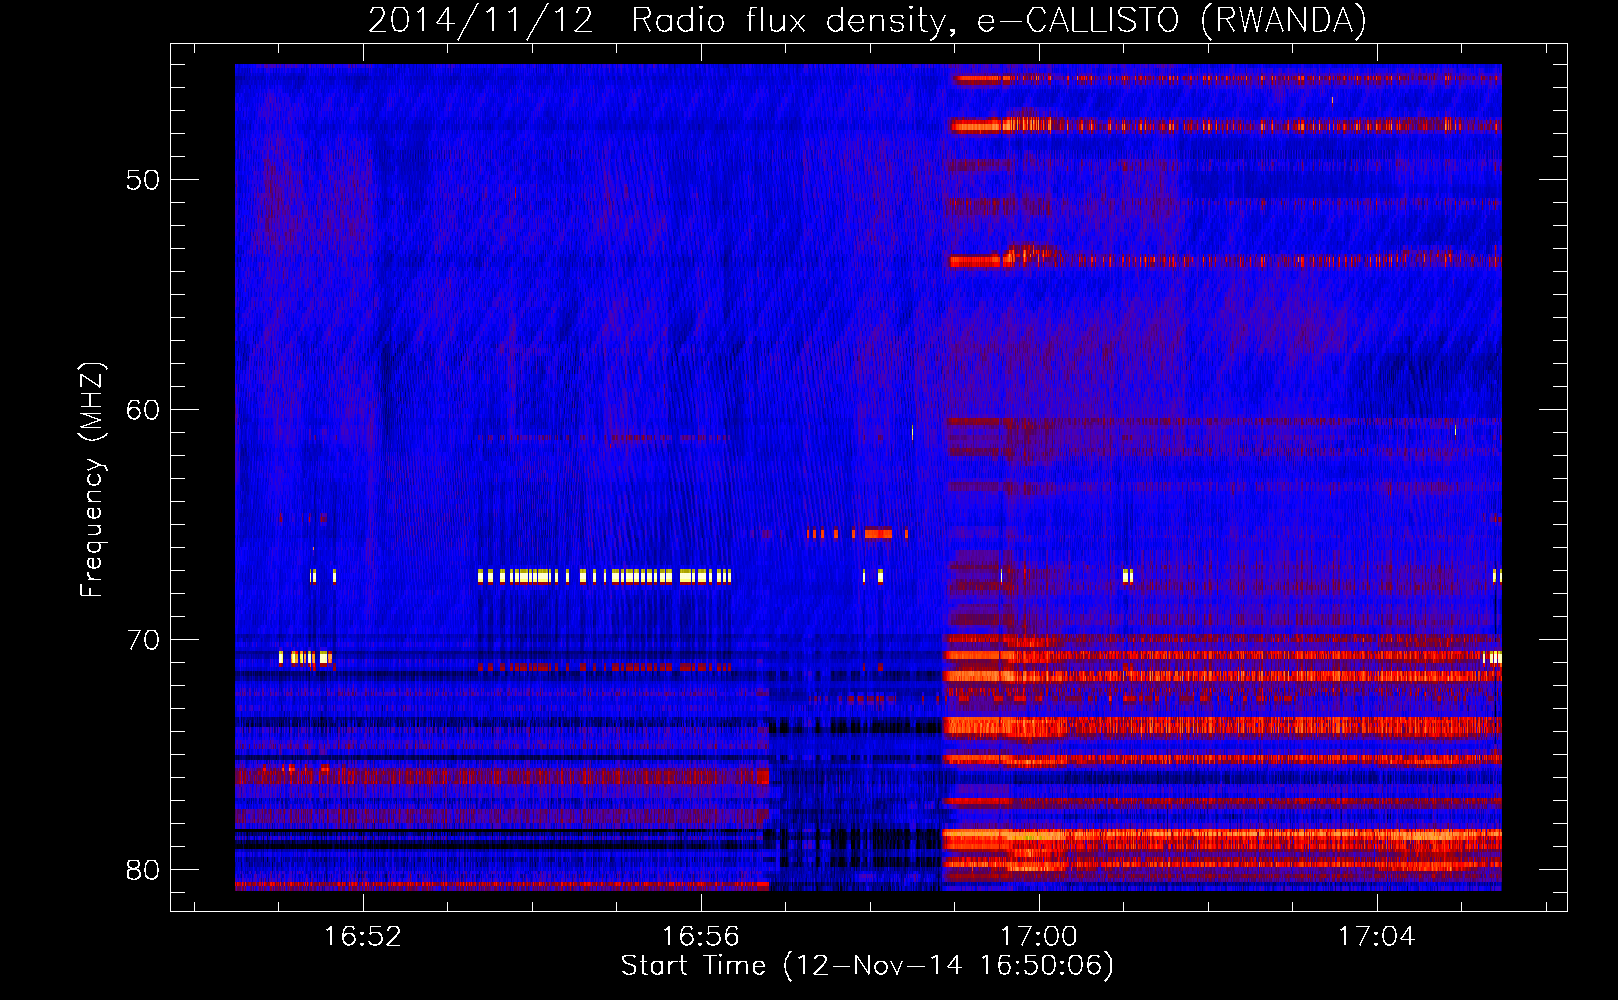
Task: Click the Start Time axis label
Action: (868, 966)
